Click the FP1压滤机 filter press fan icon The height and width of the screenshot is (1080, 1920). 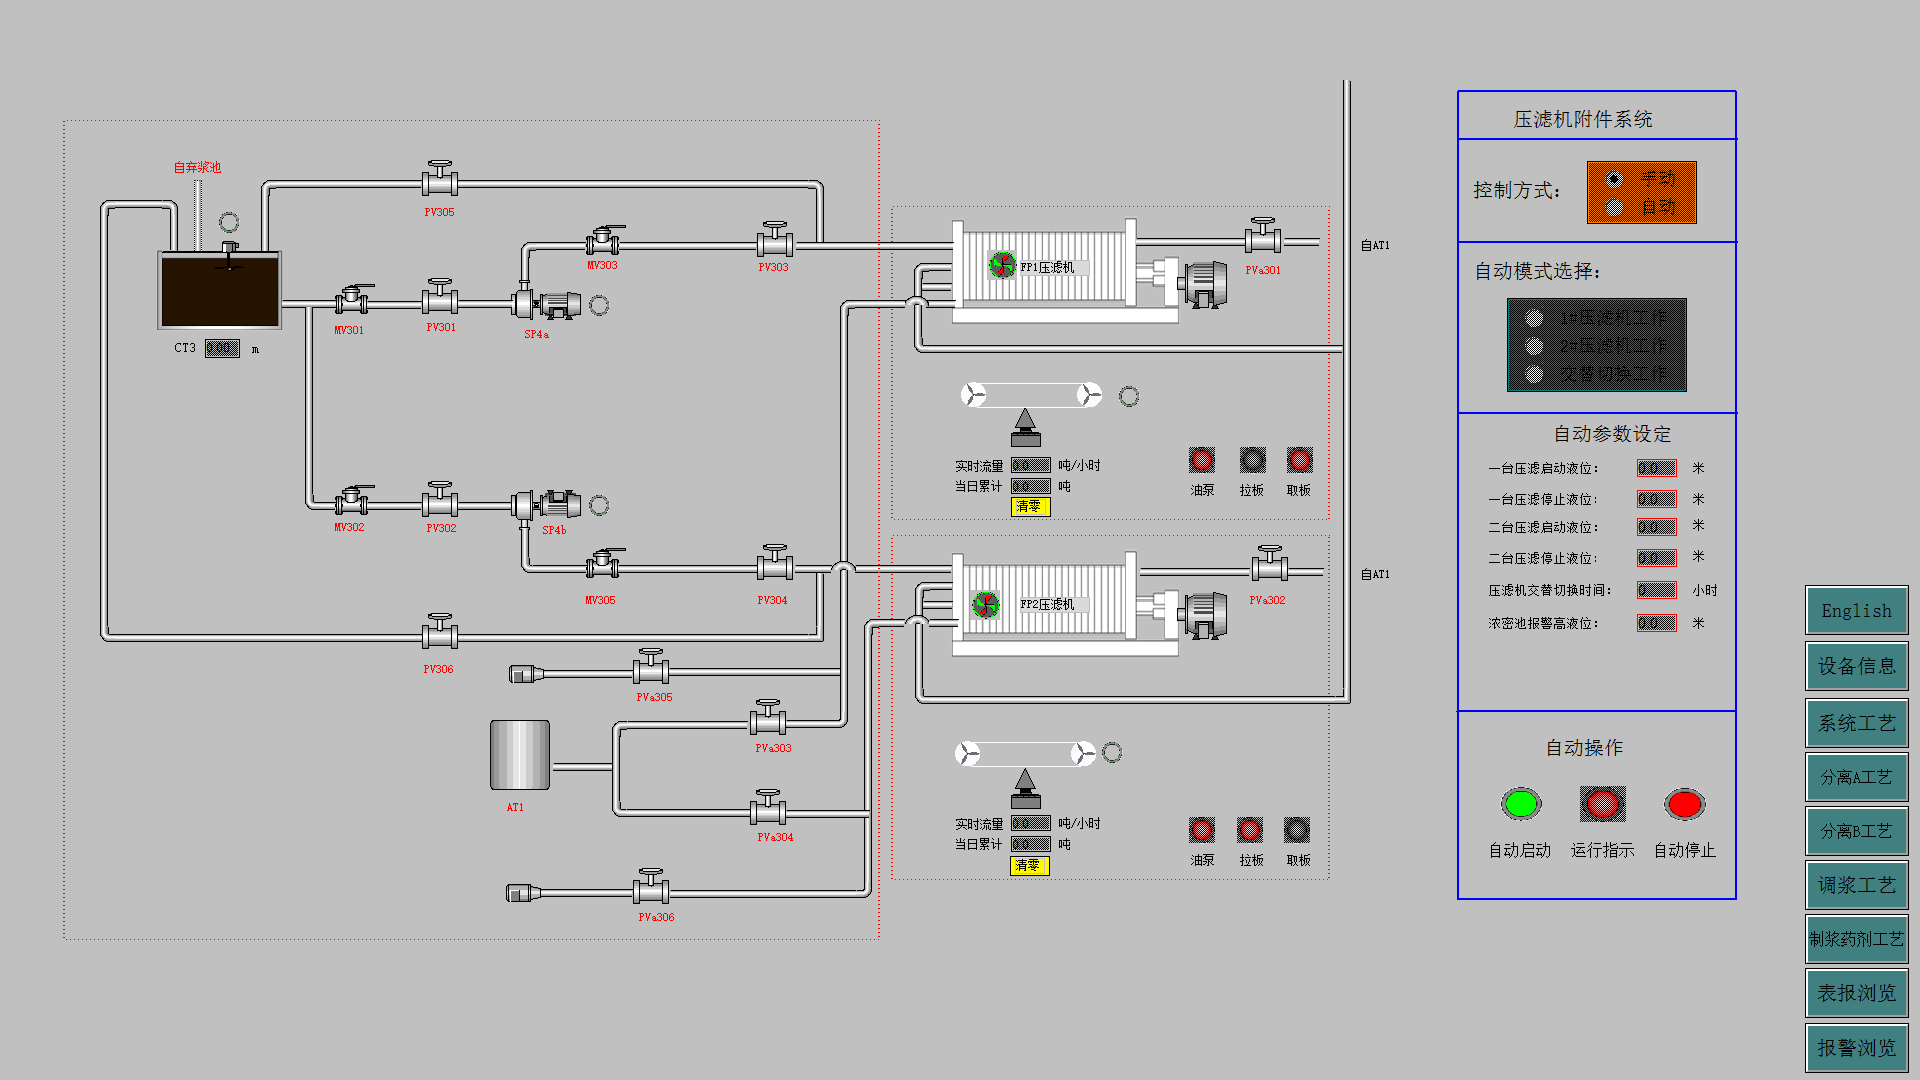point(1001,265)
